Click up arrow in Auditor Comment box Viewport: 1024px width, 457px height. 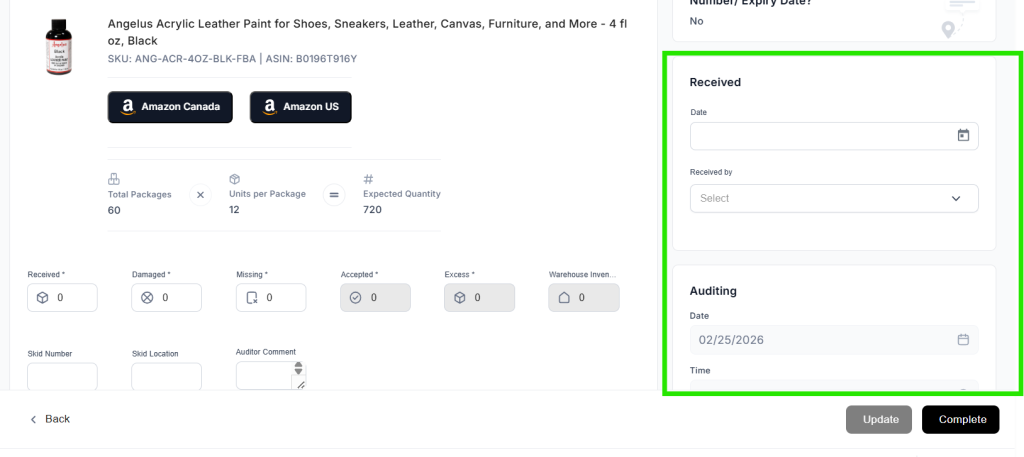[298, 365]
